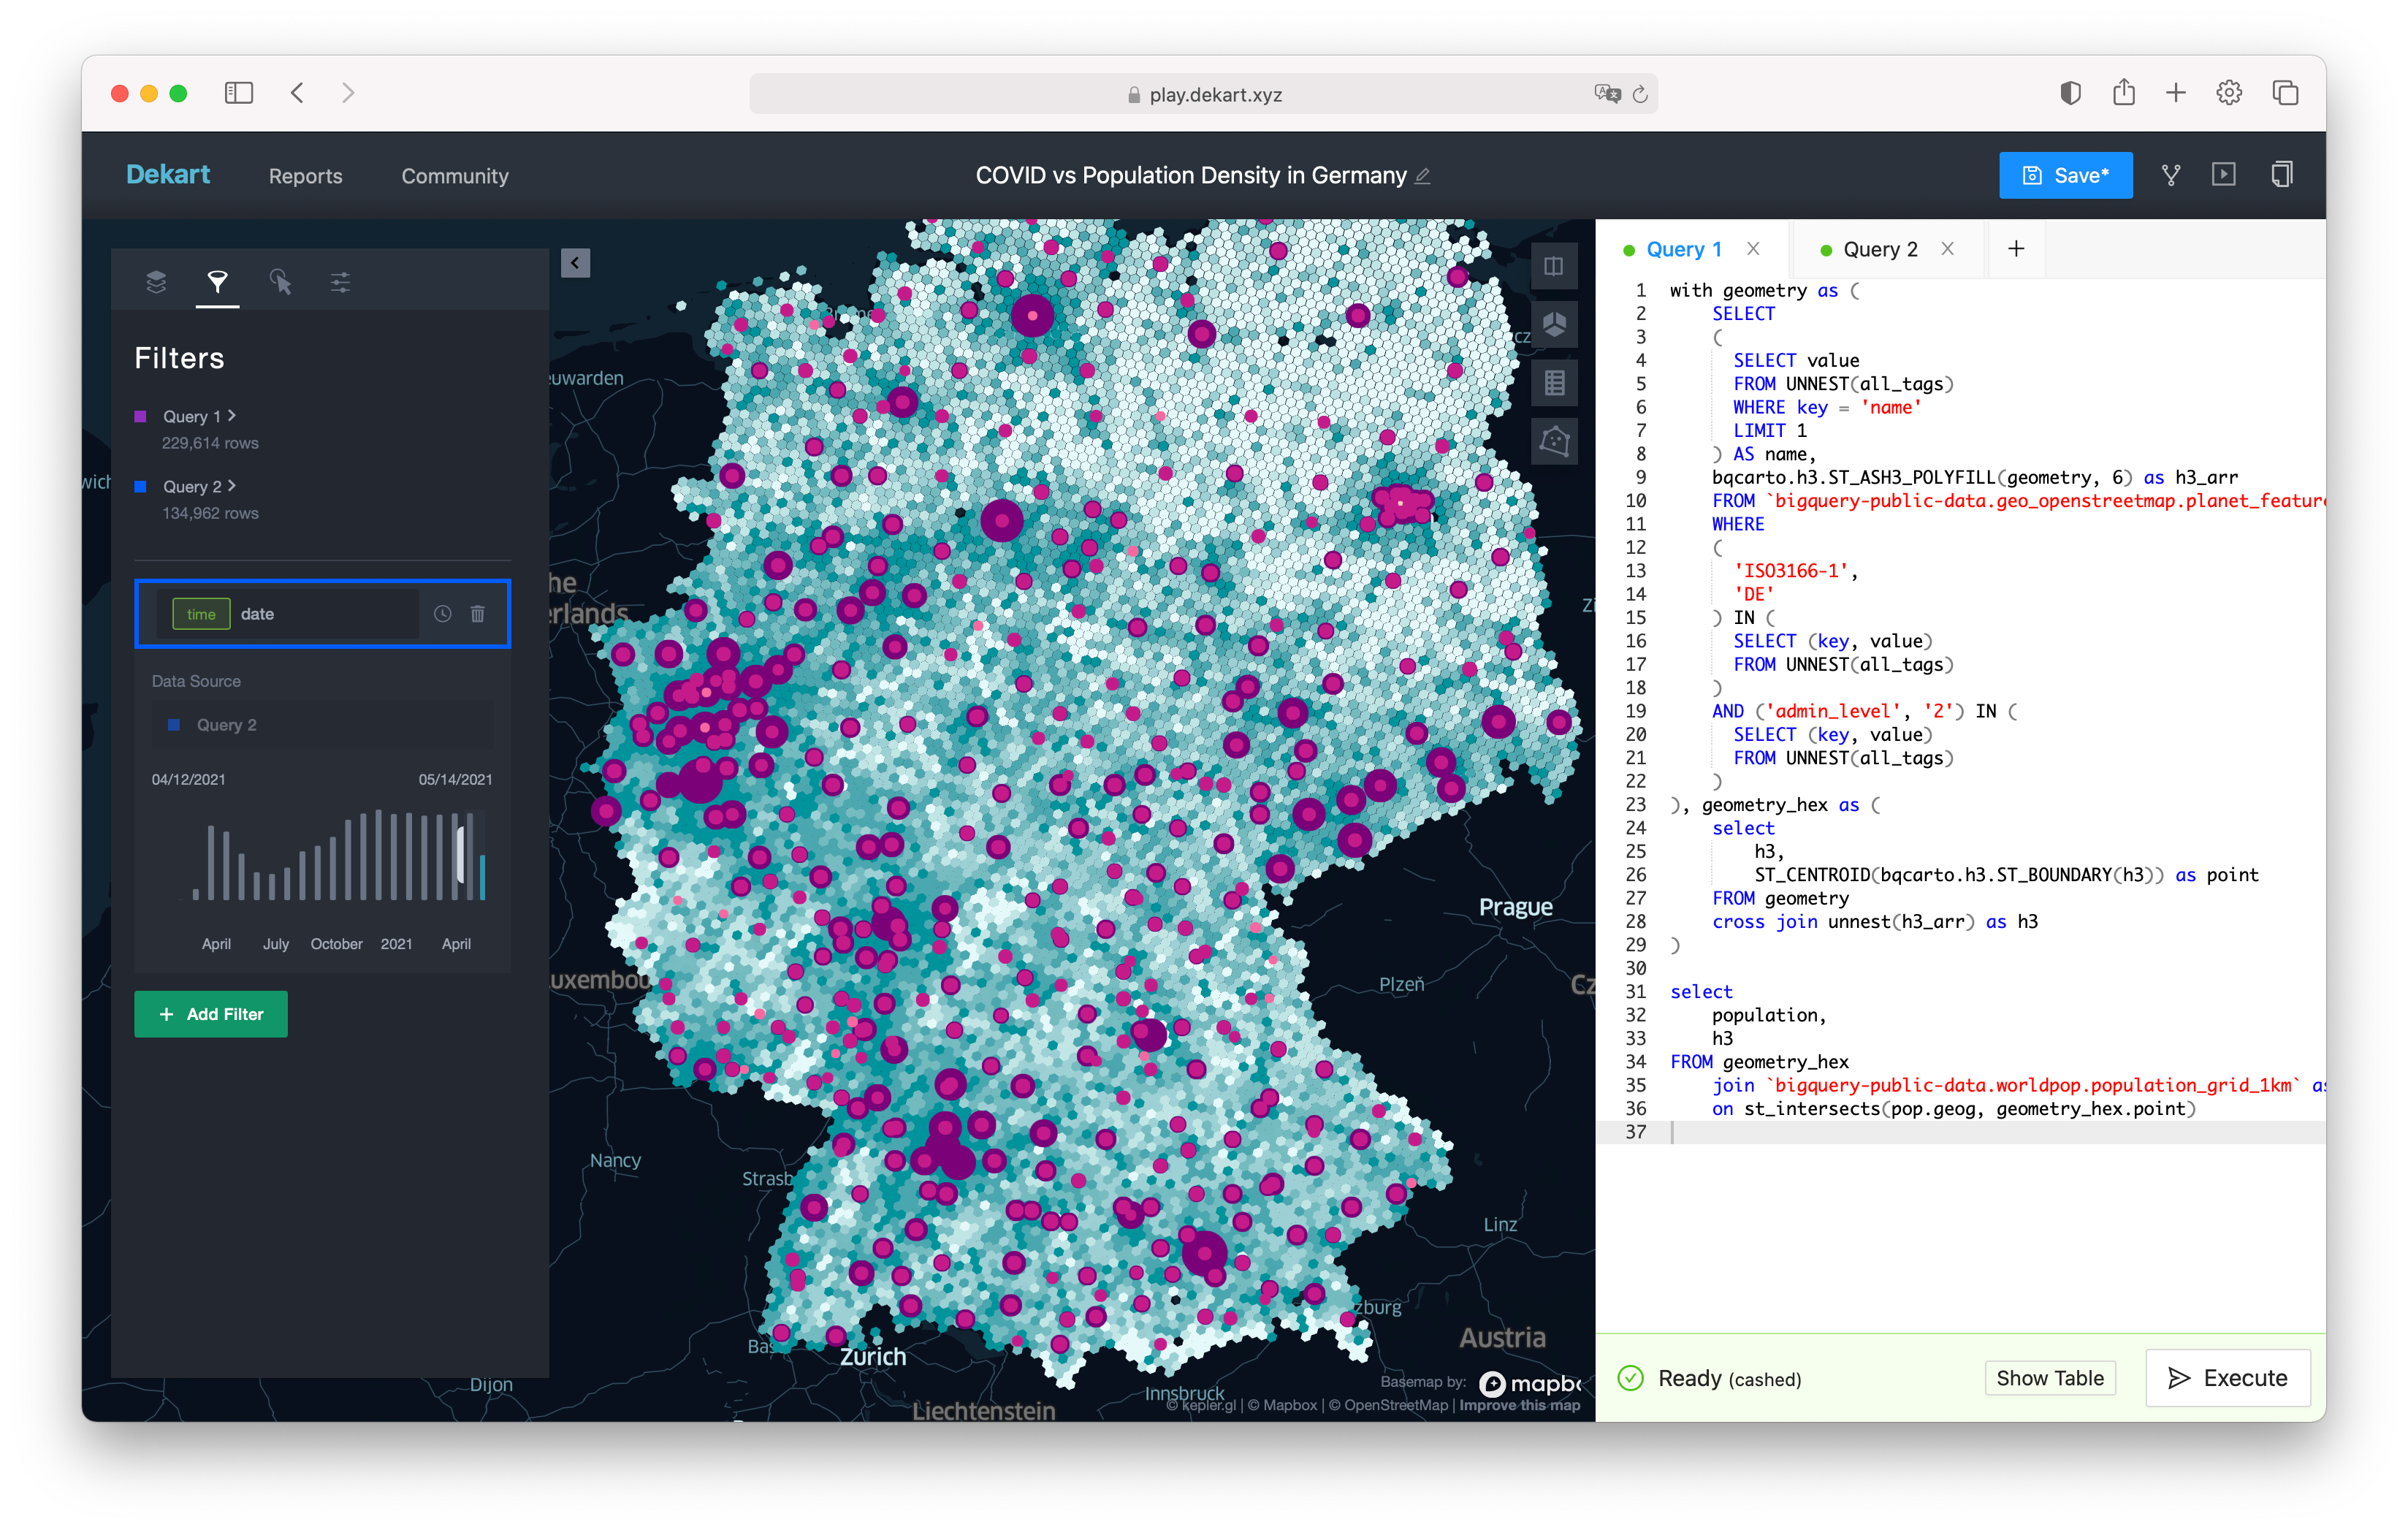Collapse the side panel arrow
Viewport: 2408px width, 1530px height.
click(x=575, y=263)
